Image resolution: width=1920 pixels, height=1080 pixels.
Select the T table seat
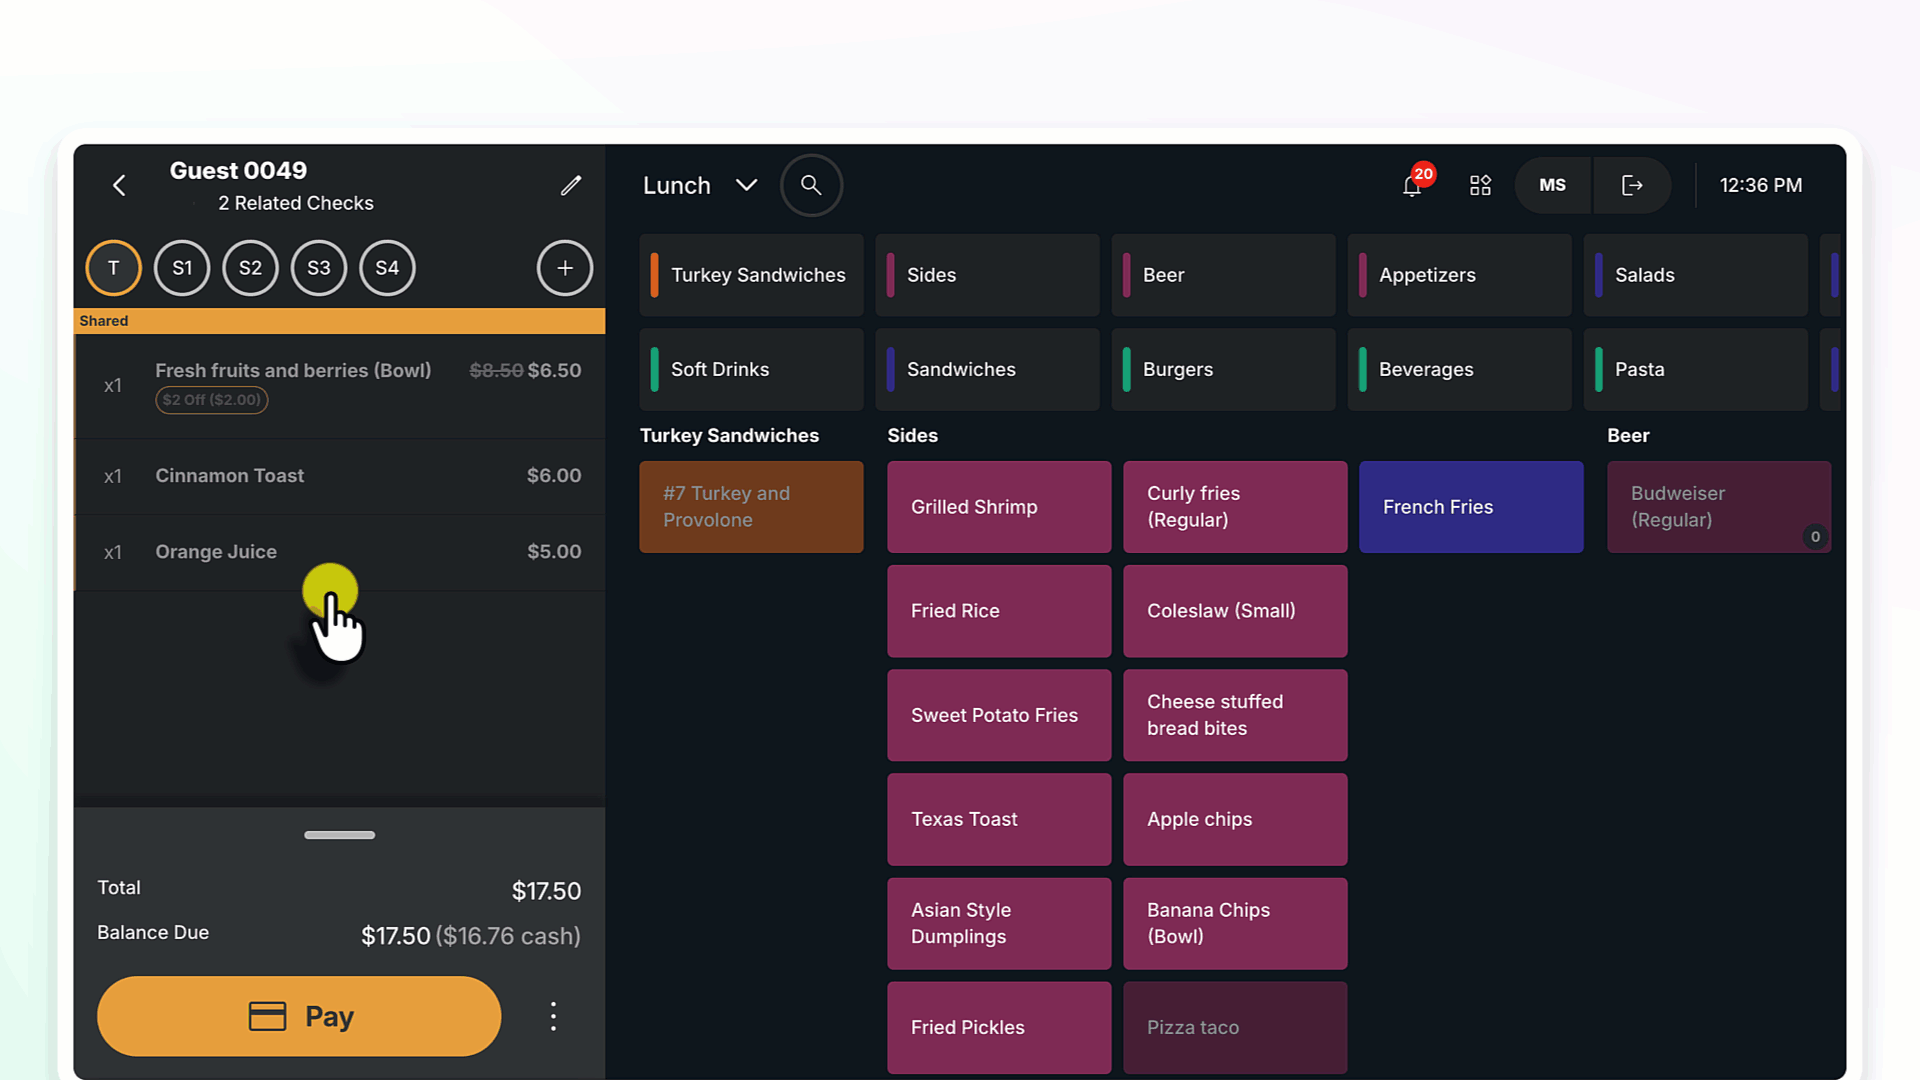113,268
